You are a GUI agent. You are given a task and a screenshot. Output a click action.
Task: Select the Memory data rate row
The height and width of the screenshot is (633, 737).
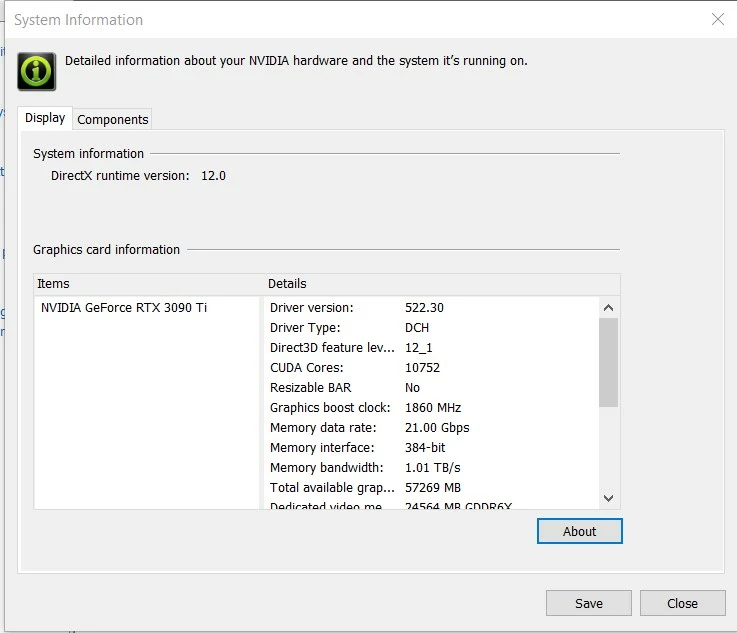click(x=431, y=427)
